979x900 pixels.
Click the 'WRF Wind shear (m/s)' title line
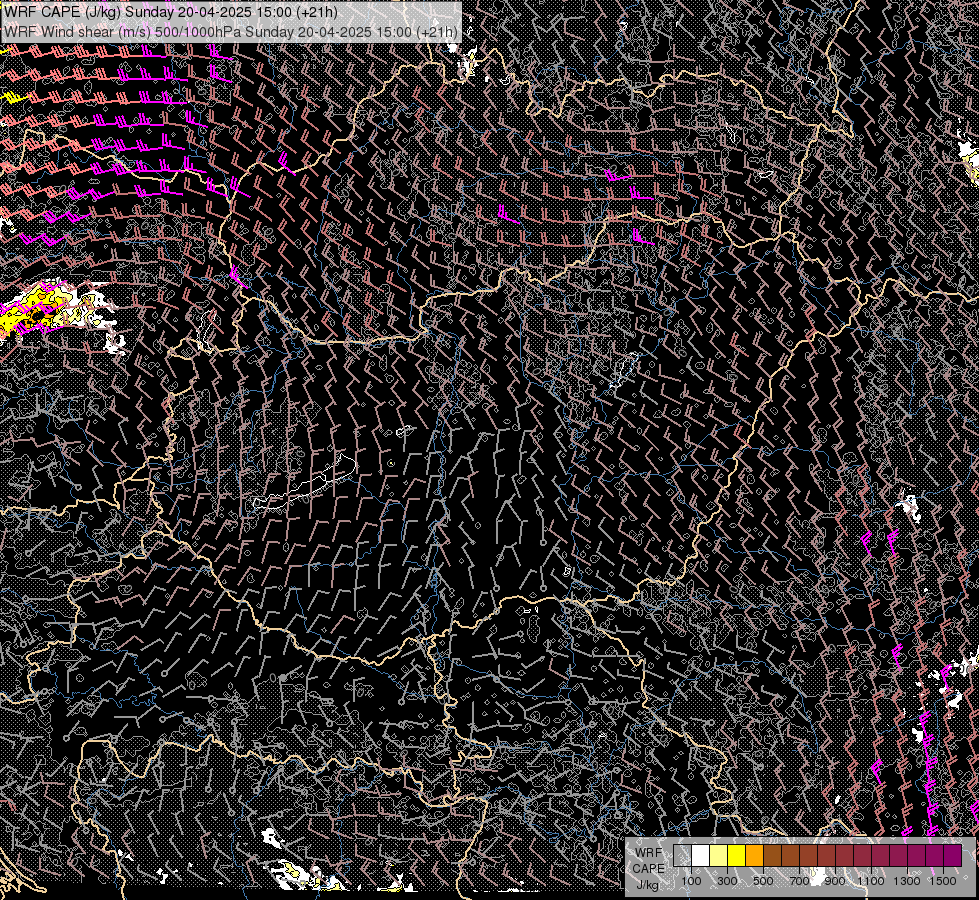click(x=230, y=31)
